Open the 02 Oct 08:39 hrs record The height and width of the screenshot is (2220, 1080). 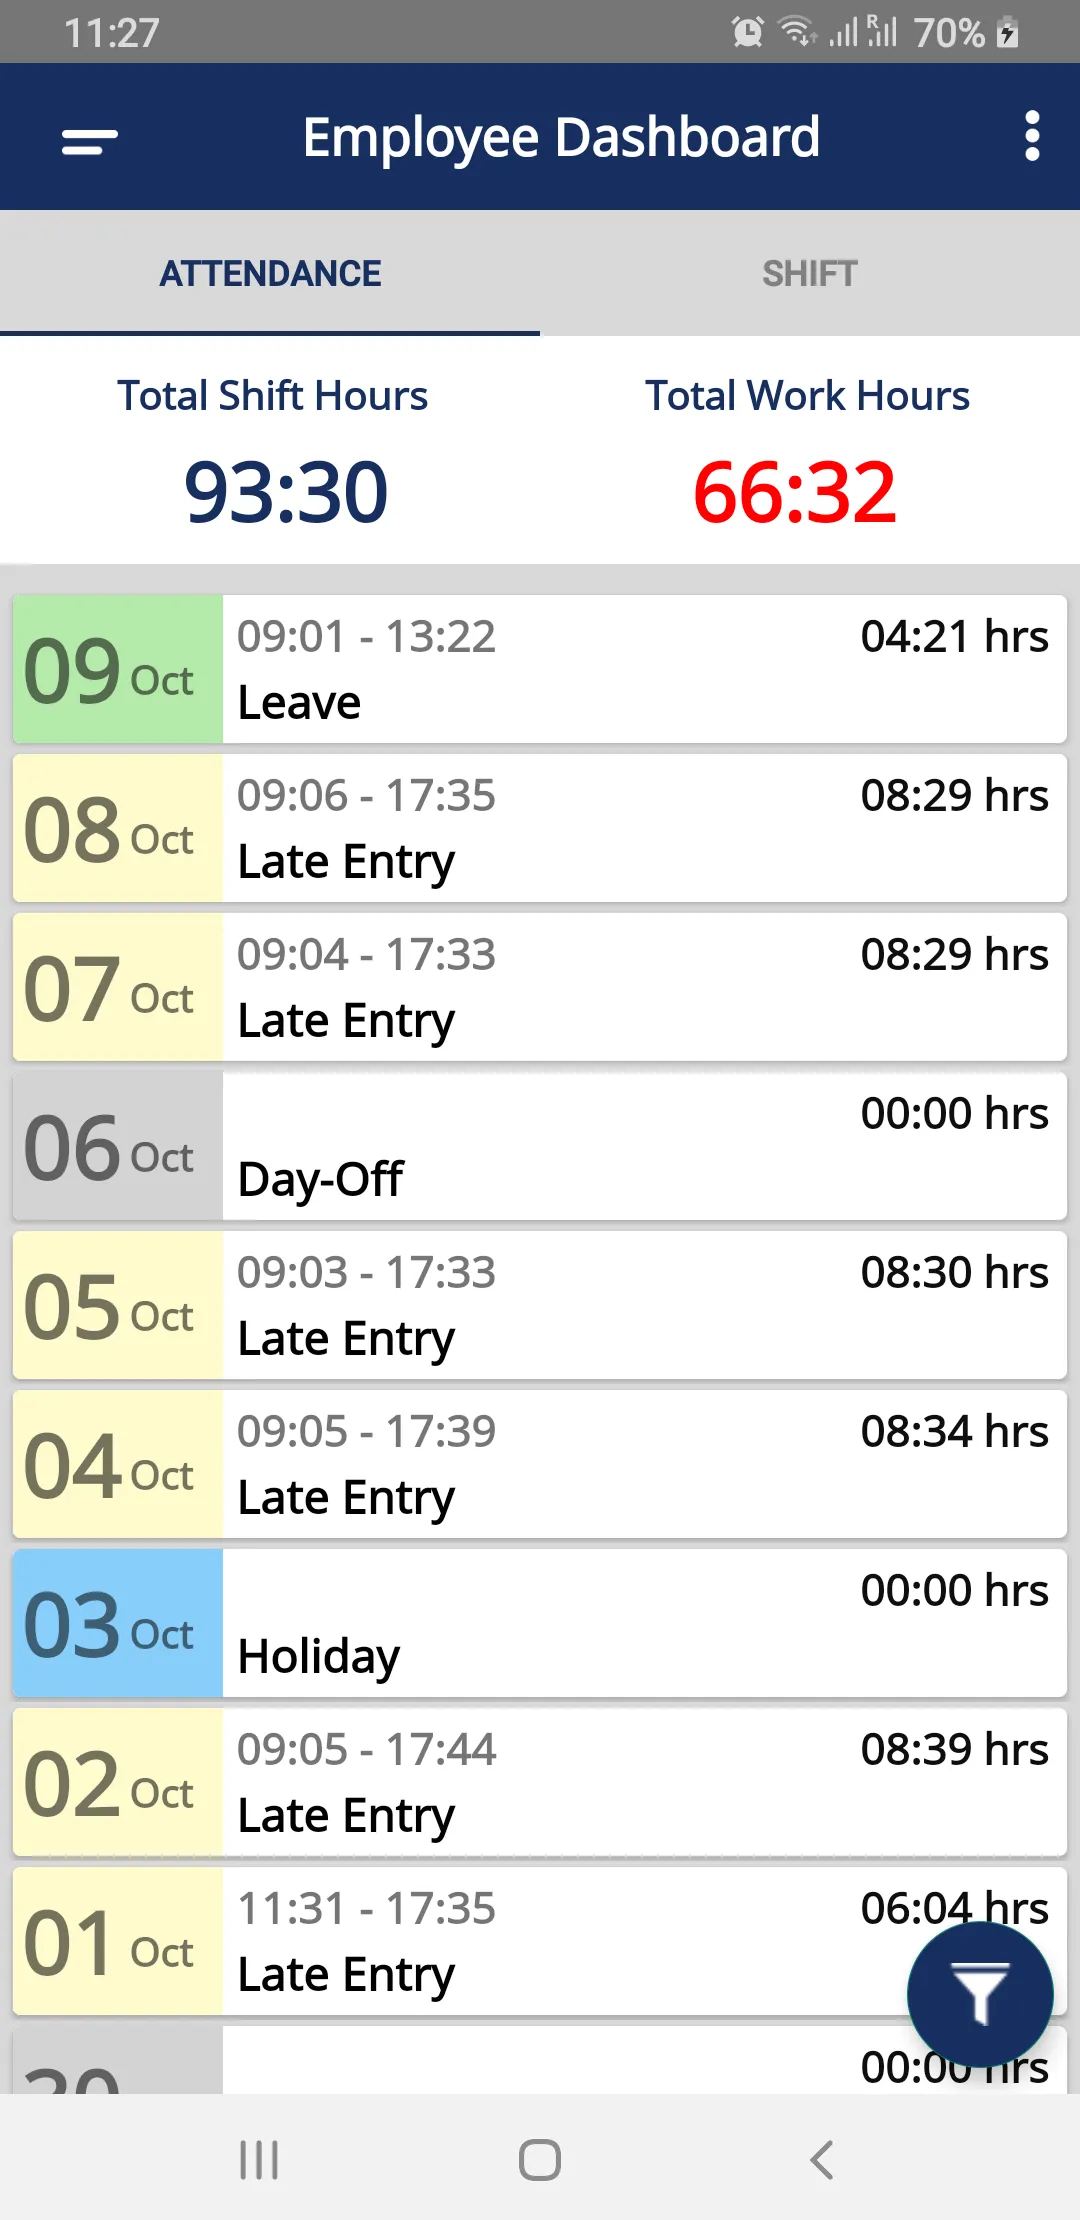[540, 1782]
